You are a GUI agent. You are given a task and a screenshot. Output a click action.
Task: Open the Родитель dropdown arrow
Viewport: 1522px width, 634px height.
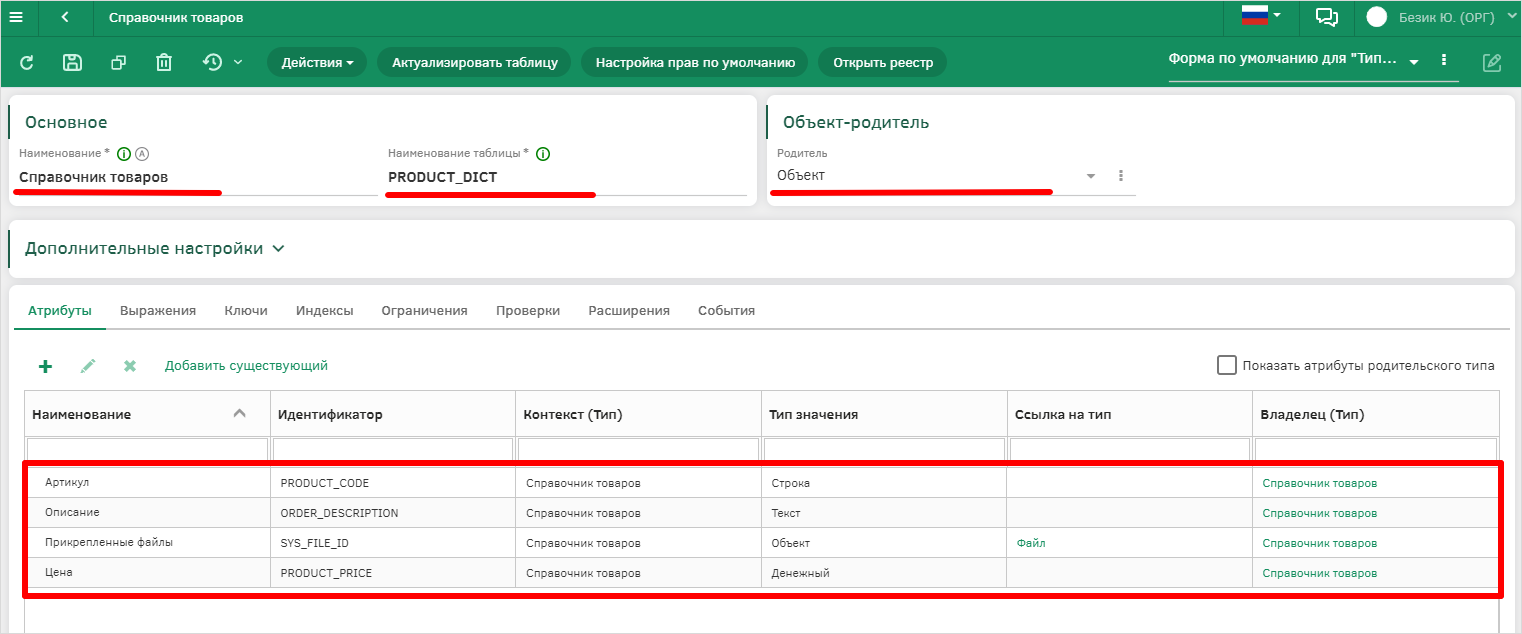pos(1091,176)
